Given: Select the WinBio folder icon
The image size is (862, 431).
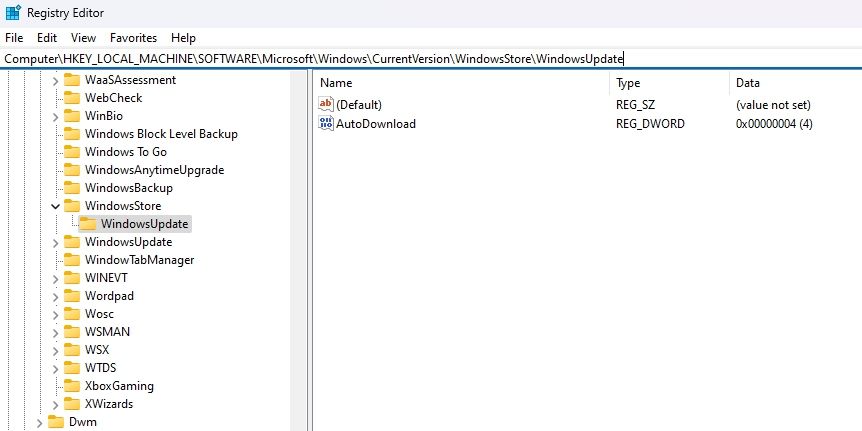Looking at the screenshot, I should 71,116.
